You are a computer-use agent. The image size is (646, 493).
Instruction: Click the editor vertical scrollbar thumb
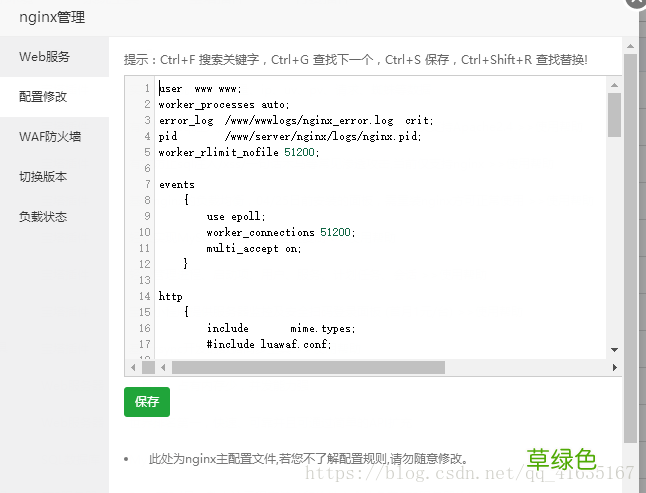point(614,114)
